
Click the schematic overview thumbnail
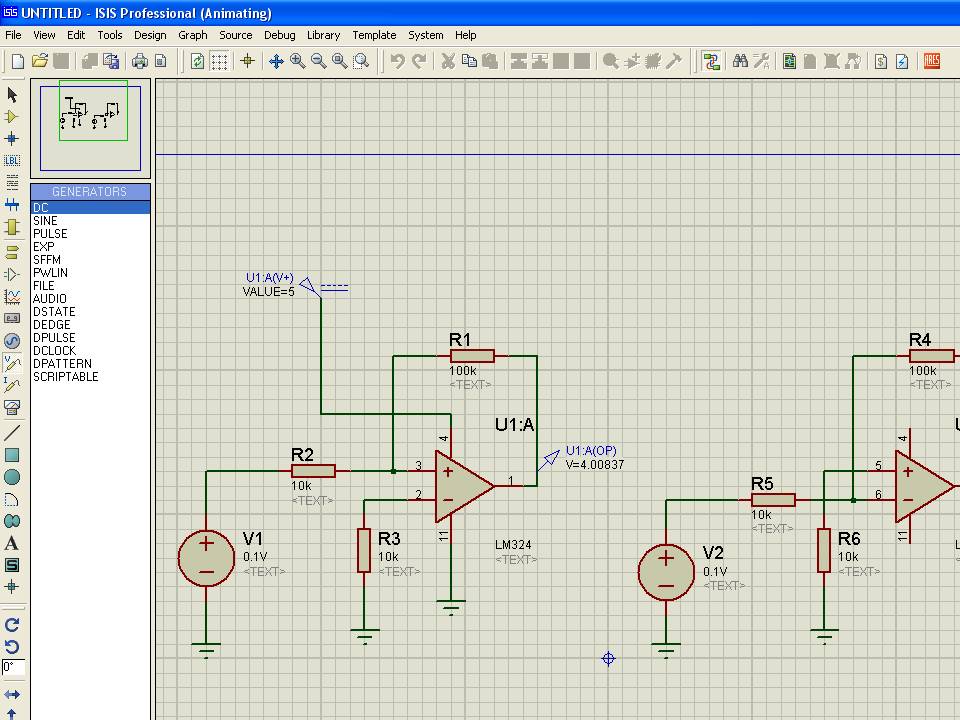click(x=90, y=126)
